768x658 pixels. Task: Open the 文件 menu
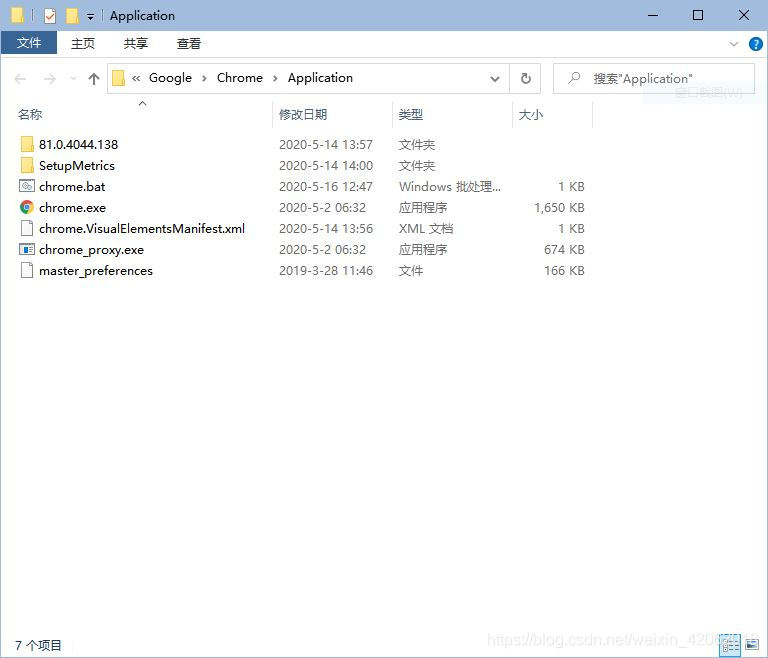tap(29, 43)
